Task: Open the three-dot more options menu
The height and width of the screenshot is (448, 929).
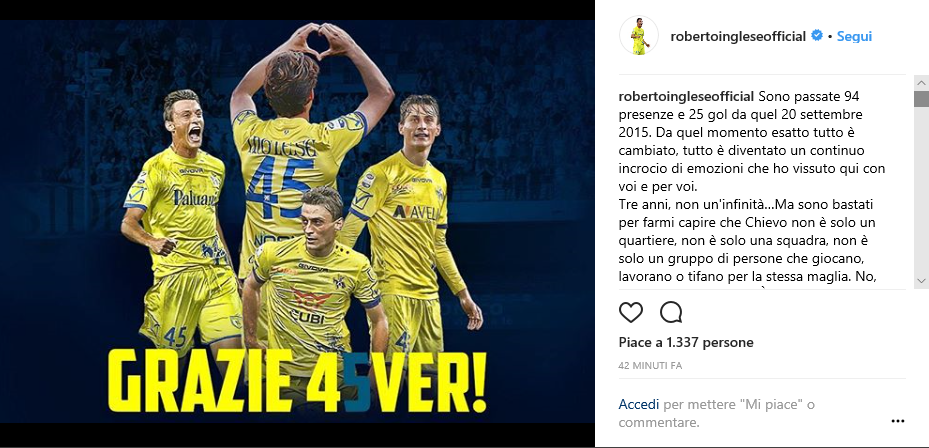Action: [x=898, y=421]
